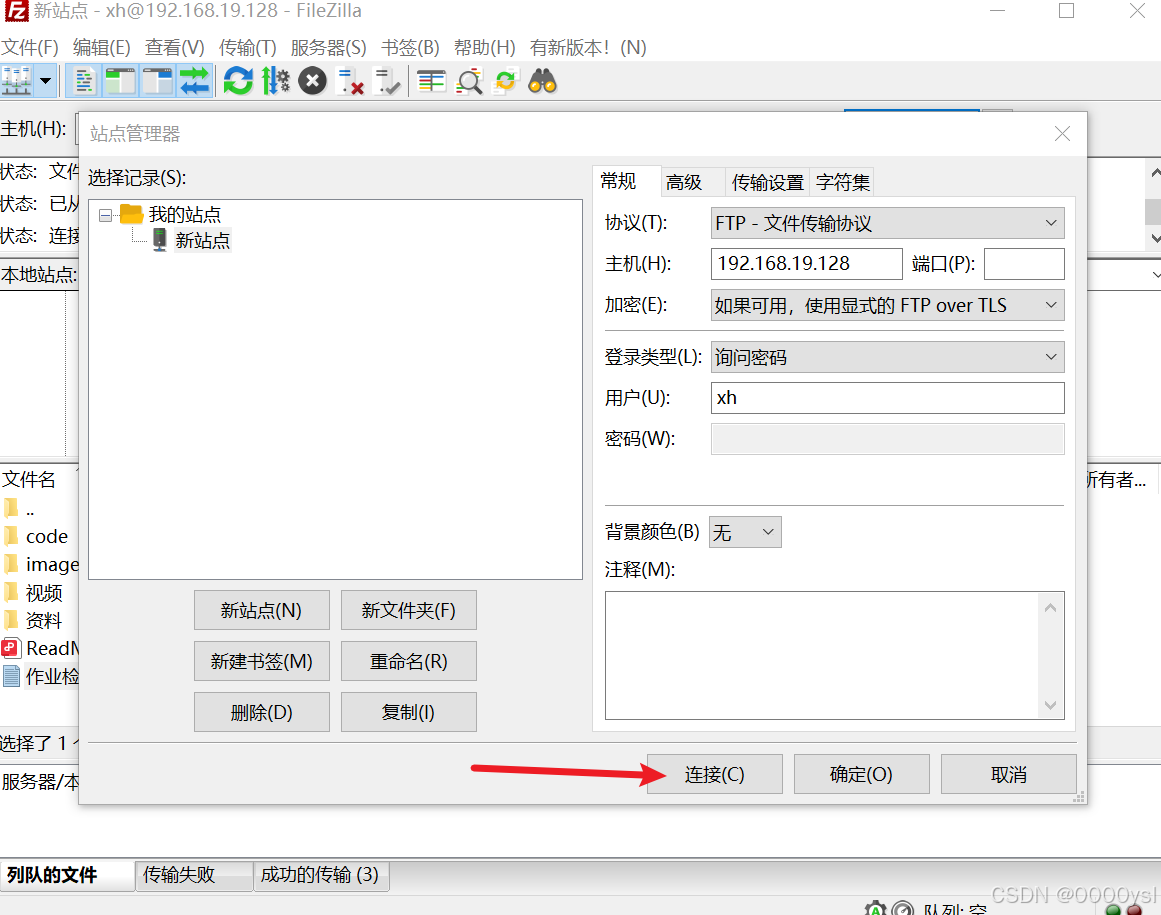
Task: Cancel the current operation icon
Action: click(x=312, y=81)
